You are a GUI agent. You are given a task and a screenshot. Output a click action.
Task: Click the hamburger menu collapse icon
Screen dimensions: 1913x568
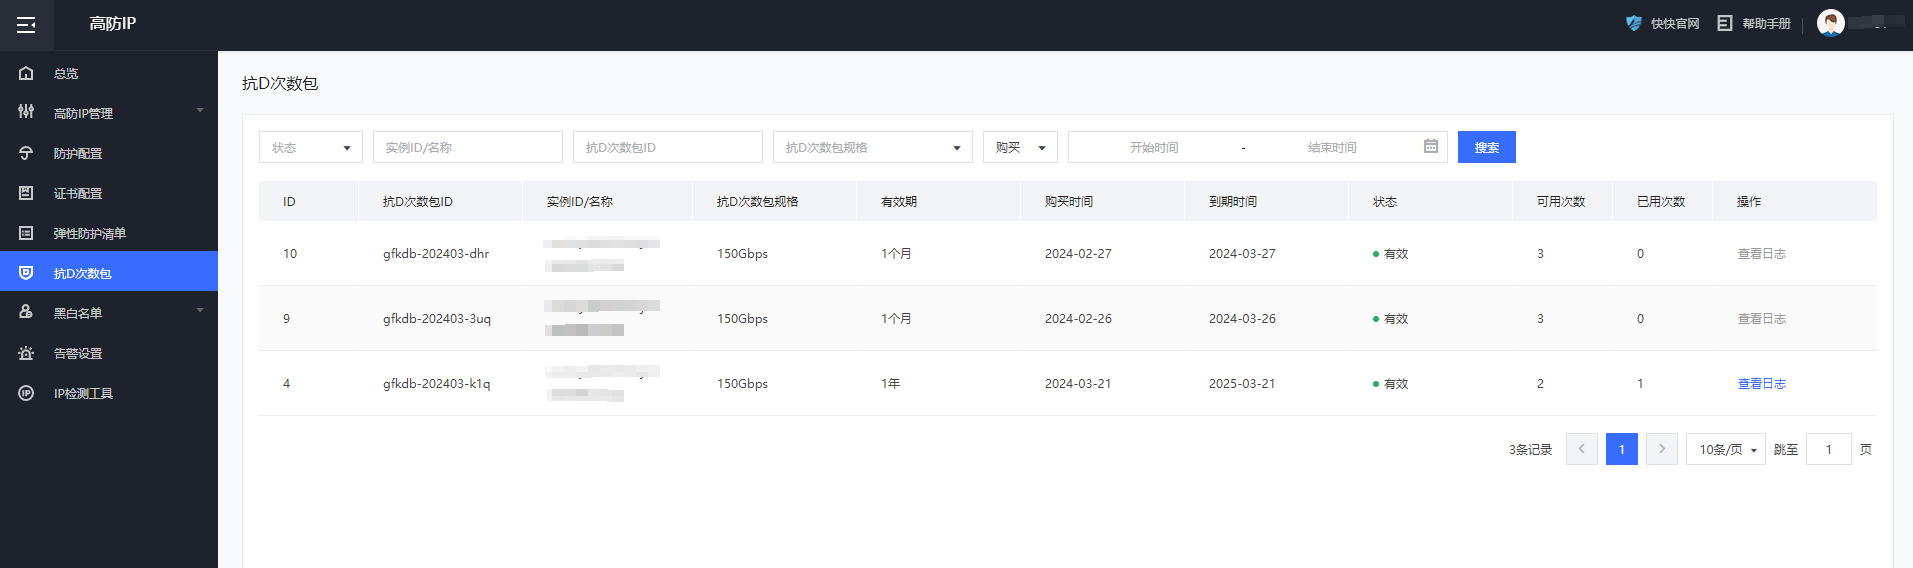[x=26, y=25]
